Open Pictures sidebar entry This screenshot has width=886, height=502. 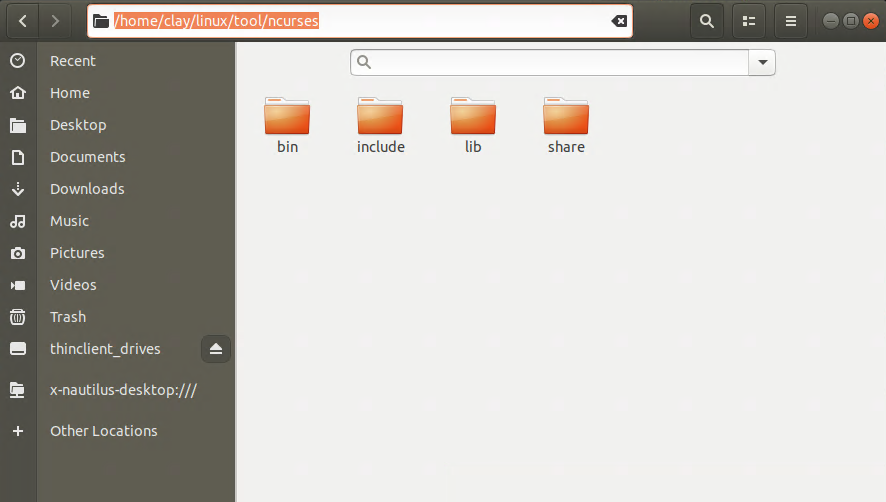77,253
